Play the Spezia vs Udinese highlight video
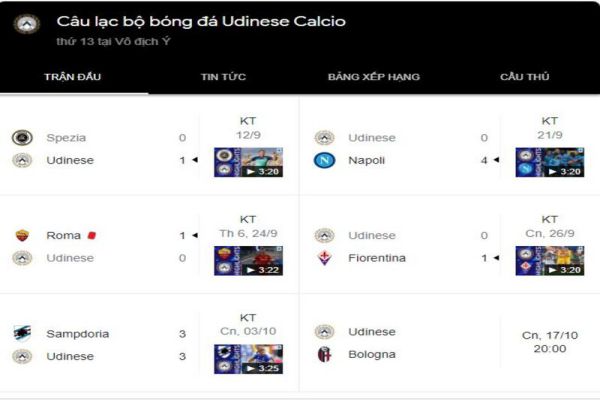 (x=249, y=162)
